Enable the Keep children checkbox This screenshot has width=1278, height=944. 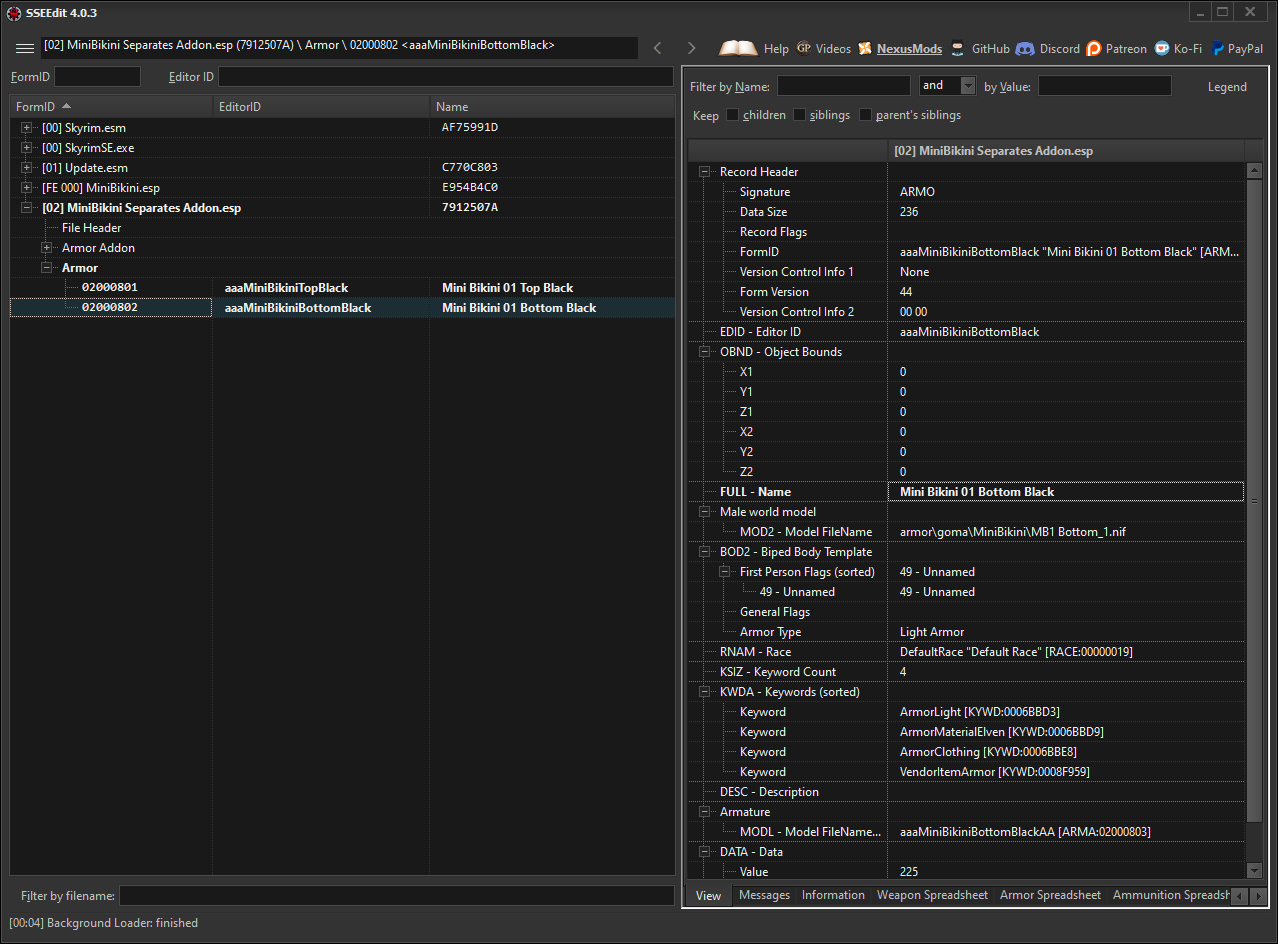pos(733,115)
